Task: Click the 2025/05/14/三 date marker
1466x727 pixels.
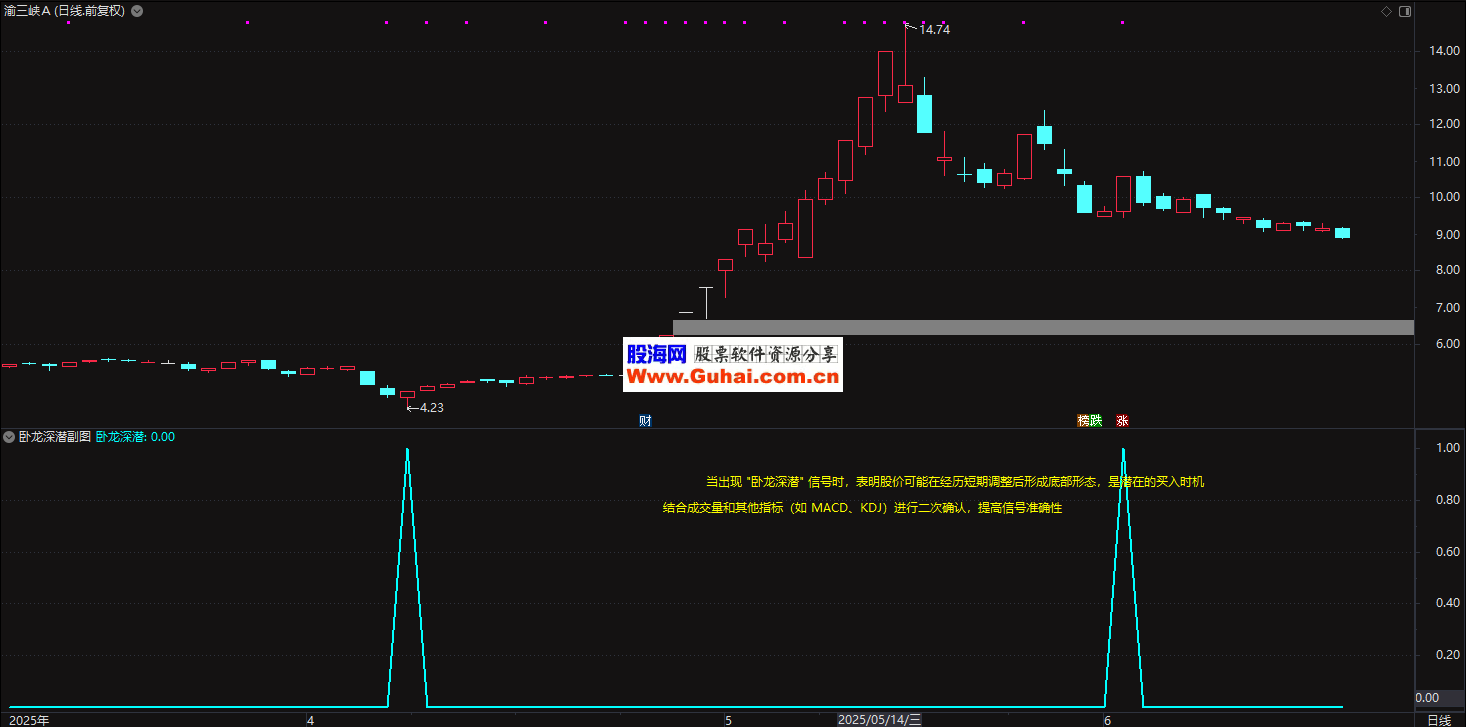Action: (879, 720)
